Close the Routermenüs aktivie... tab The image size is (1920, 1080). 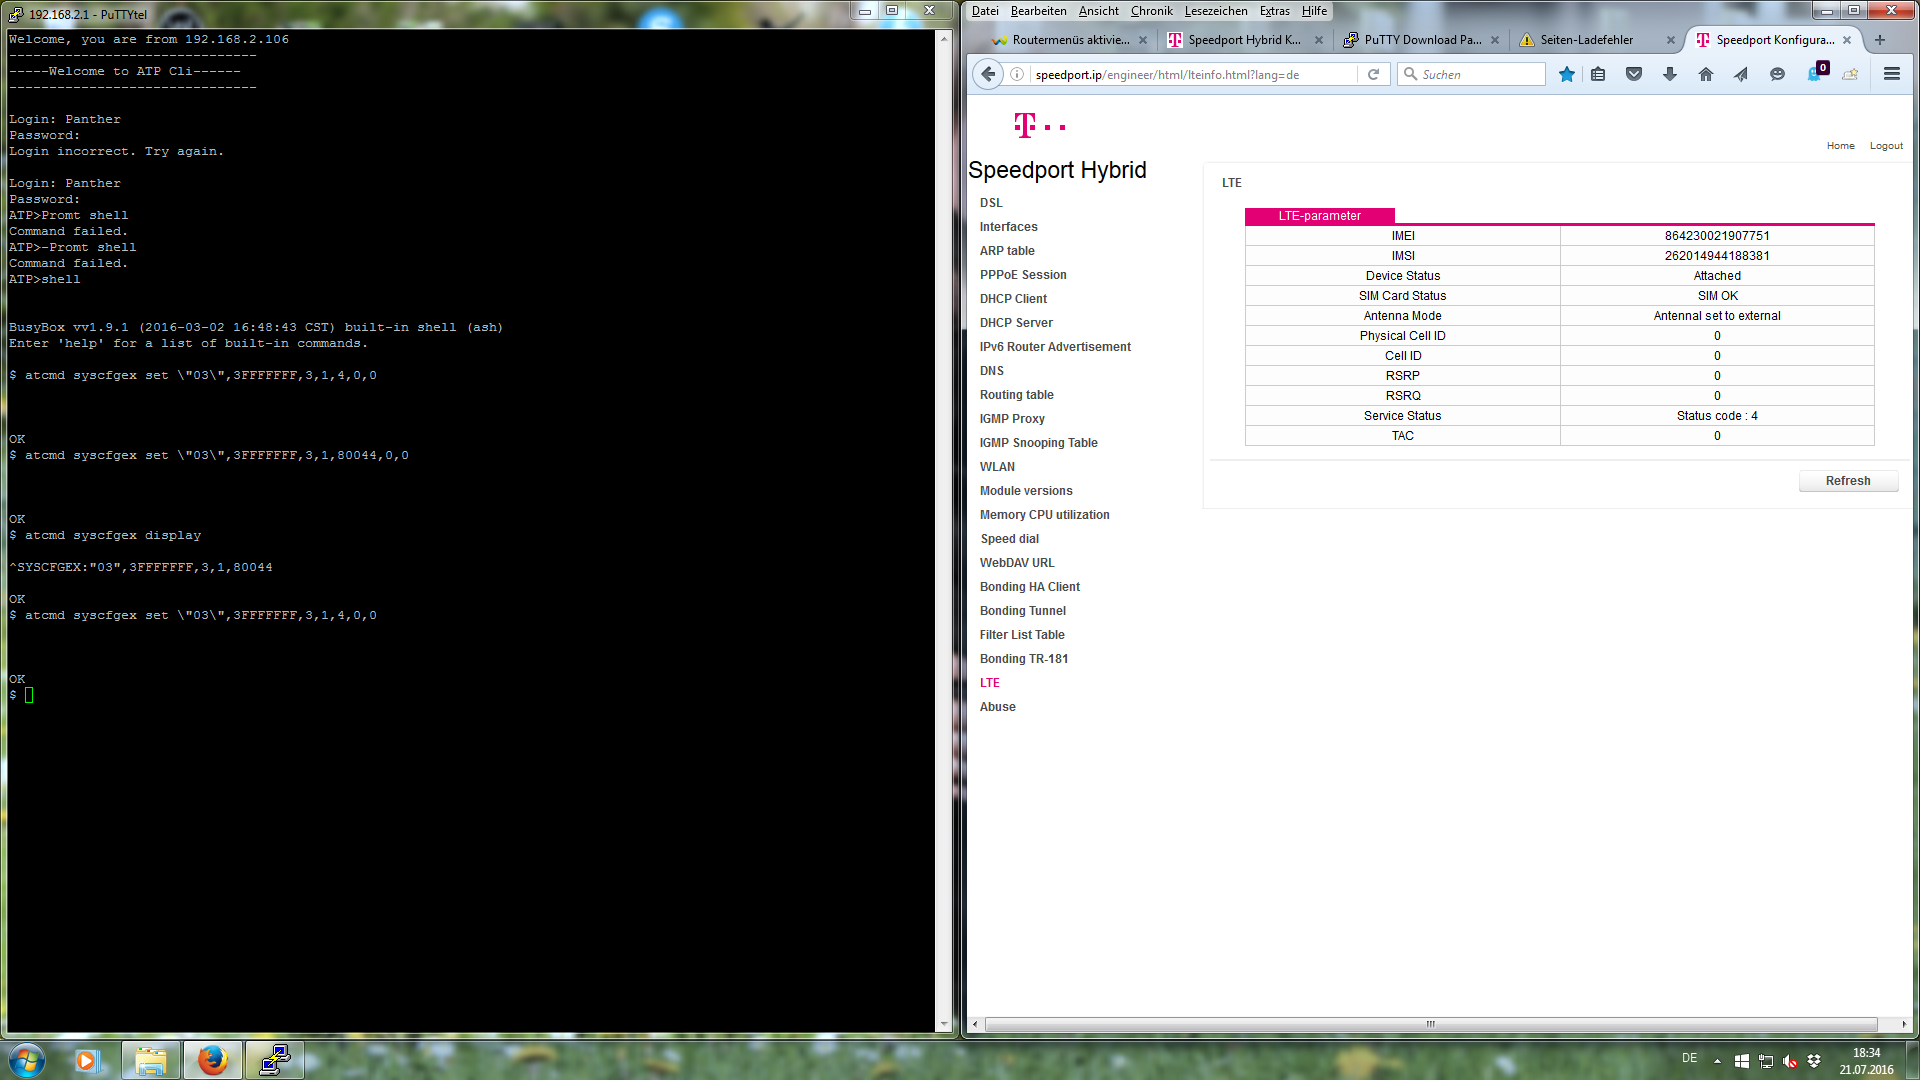(1143, 40)
